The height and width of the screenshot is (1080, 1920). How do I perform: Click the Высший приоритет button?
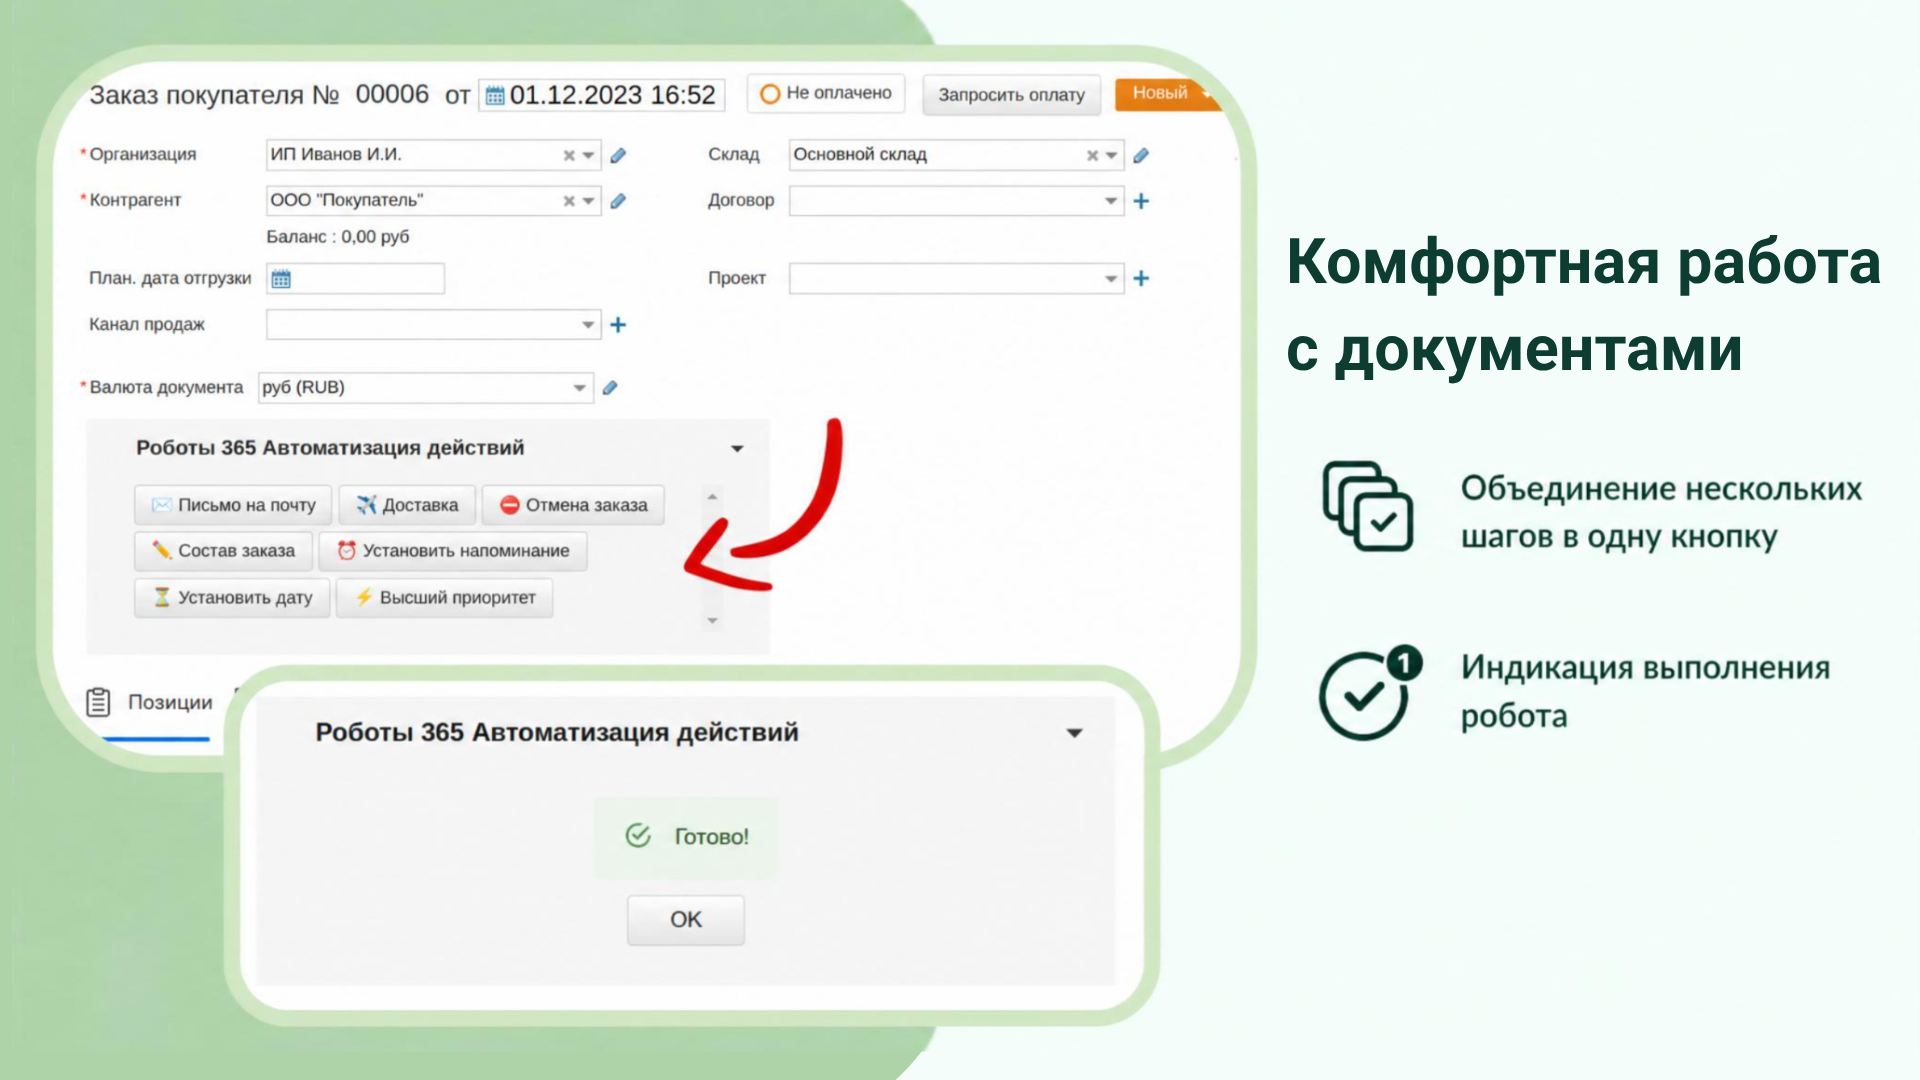pyautogui.click(x=445, y=598)
